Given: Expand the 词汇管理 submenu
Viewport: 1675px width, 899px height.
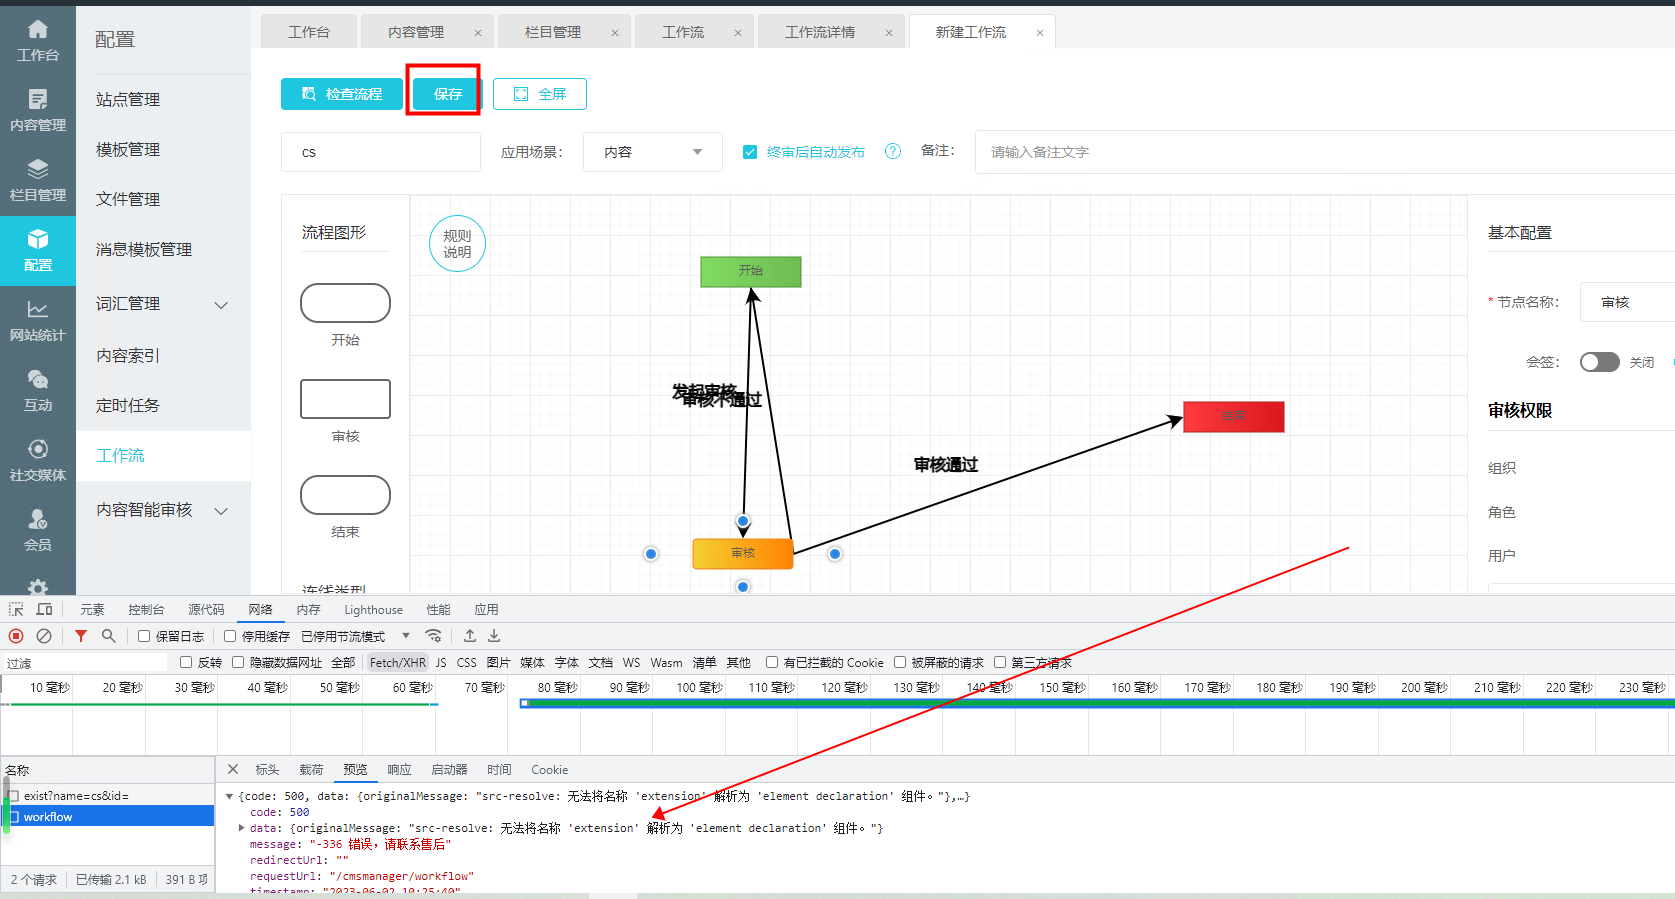Looking at the screenshot, I should pyautogui.click(x=222, y=305).
